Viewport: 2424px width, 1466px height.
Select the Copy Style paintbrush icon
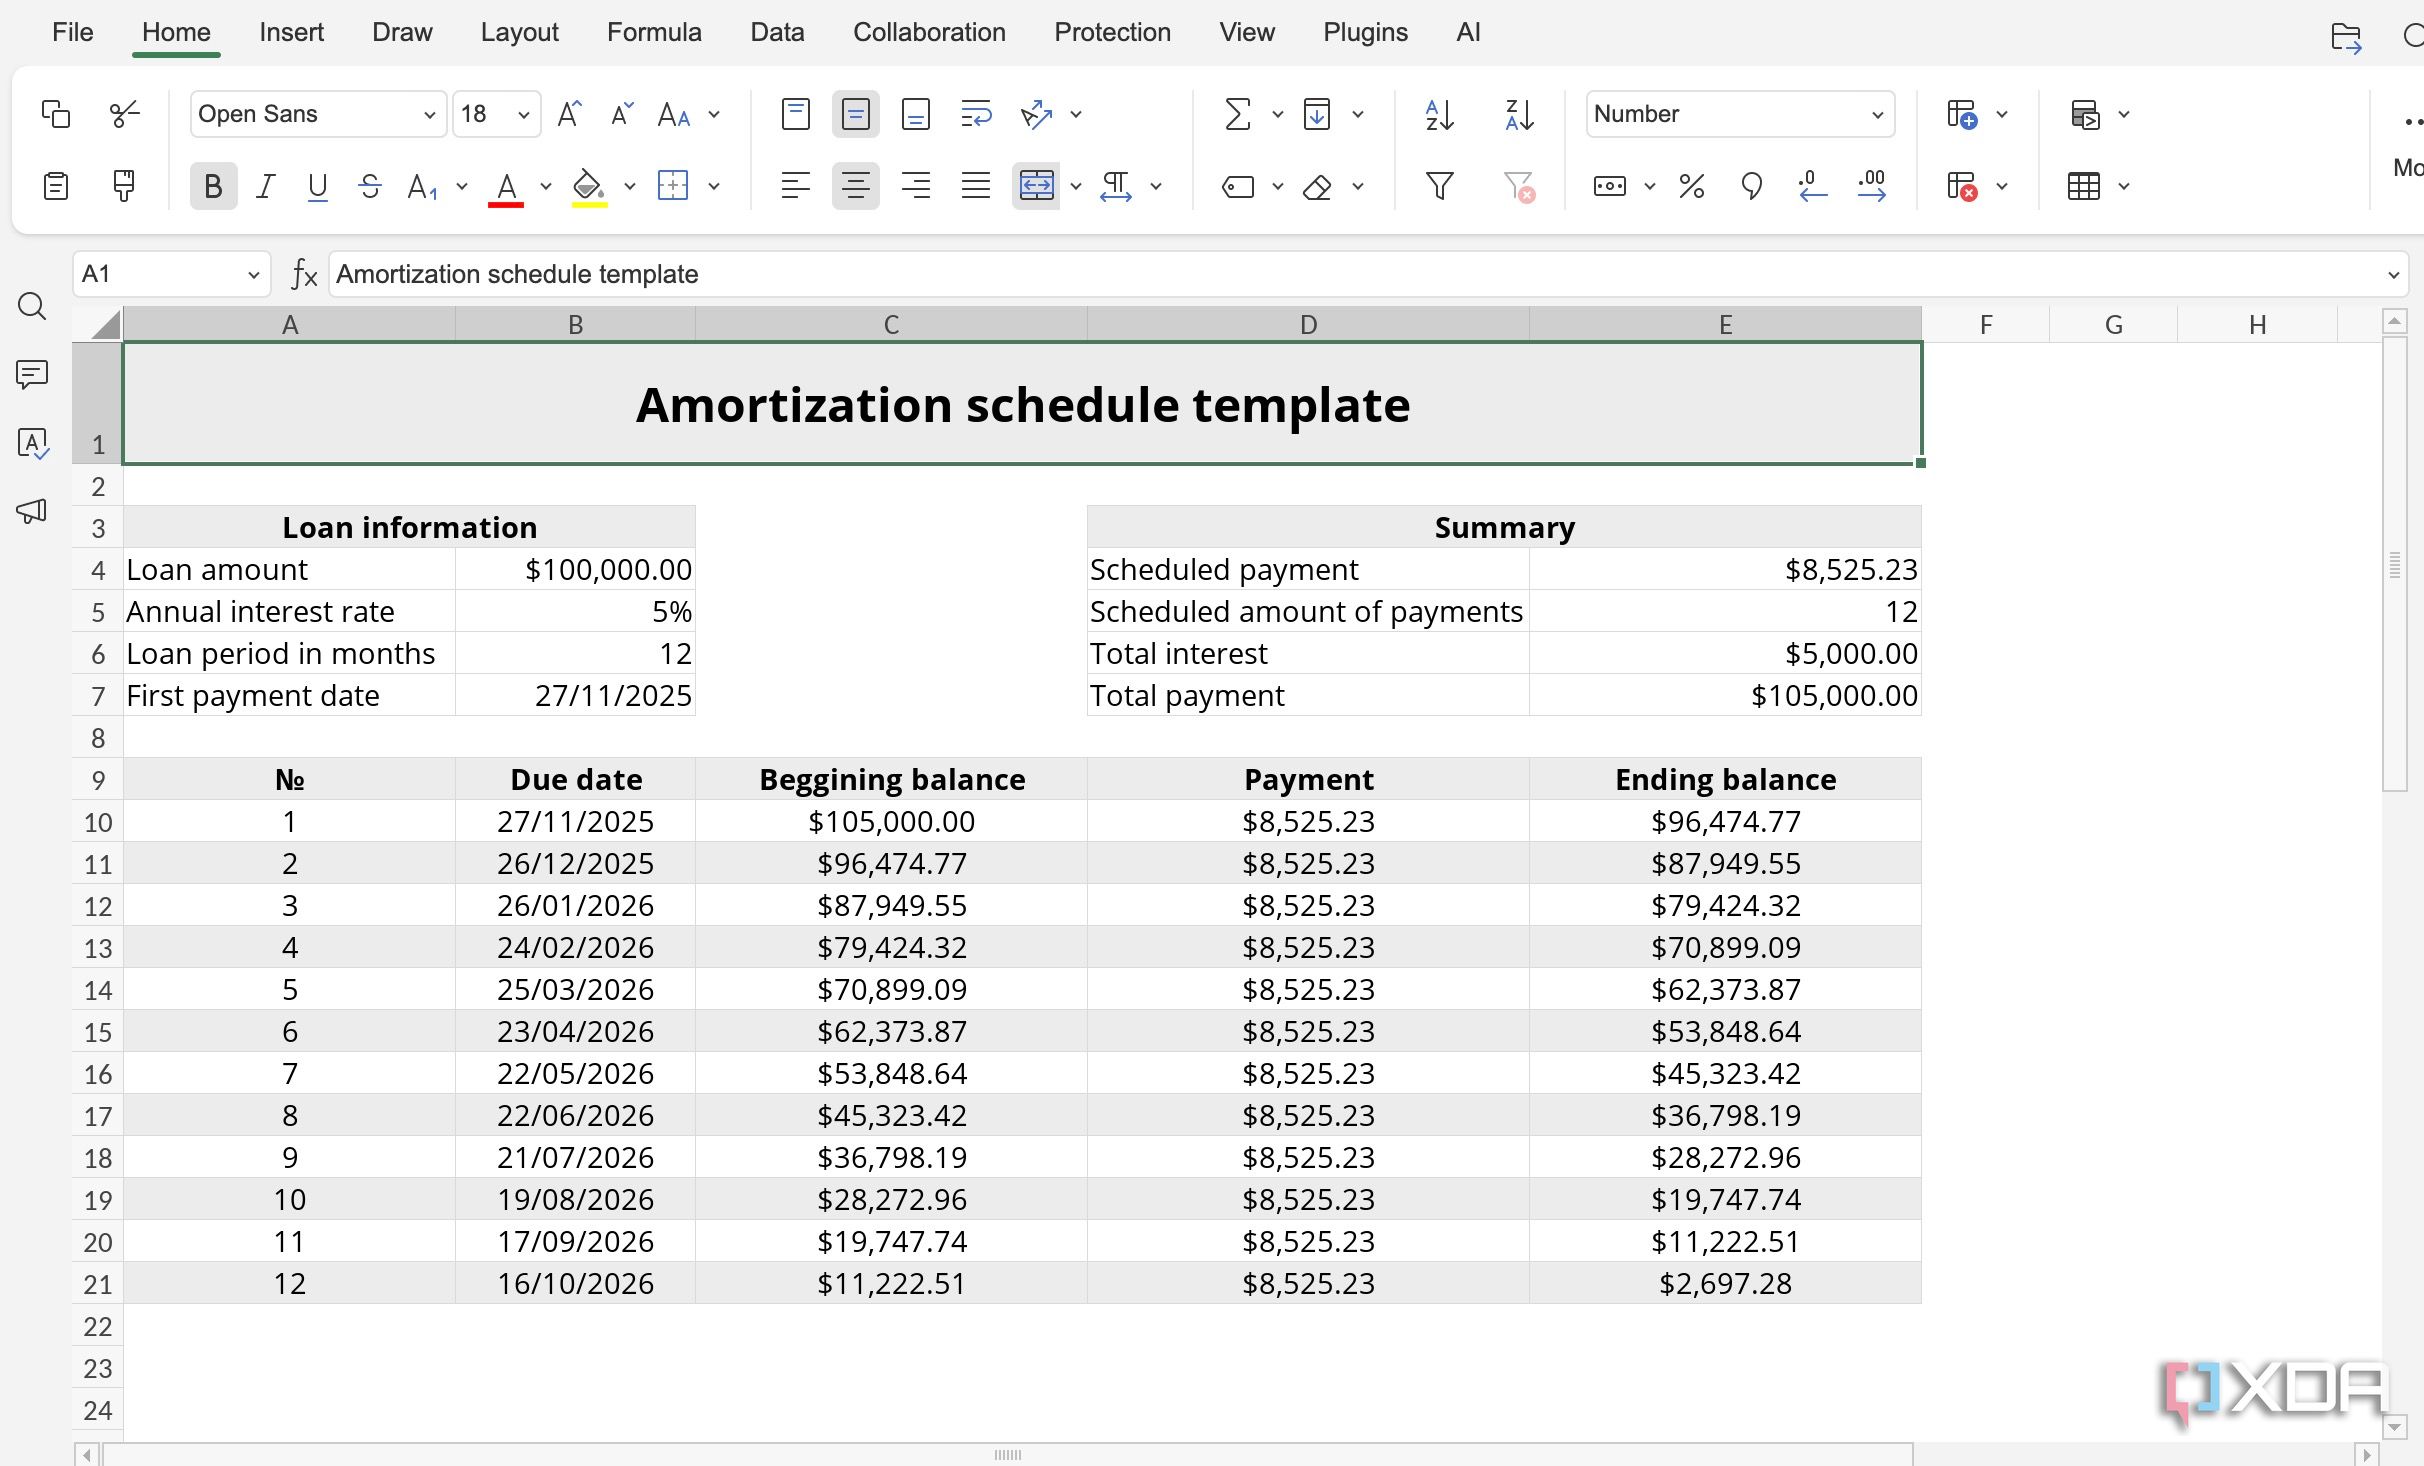tap(124, 186)
